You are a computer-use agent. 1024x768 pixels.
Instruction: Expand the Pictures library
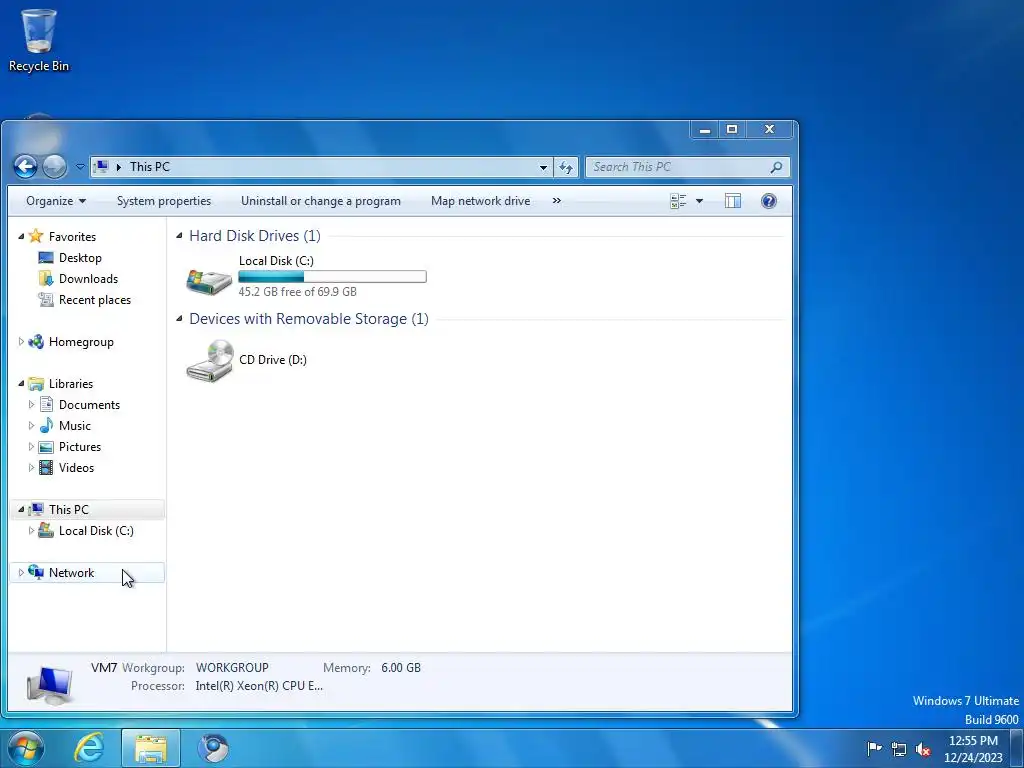(x=31, y=447)
